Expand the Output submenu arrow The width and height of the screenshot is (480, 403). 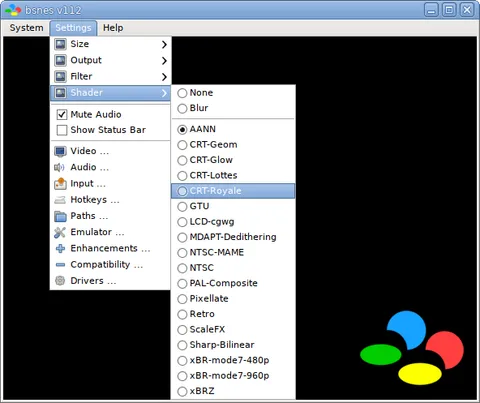164,61
